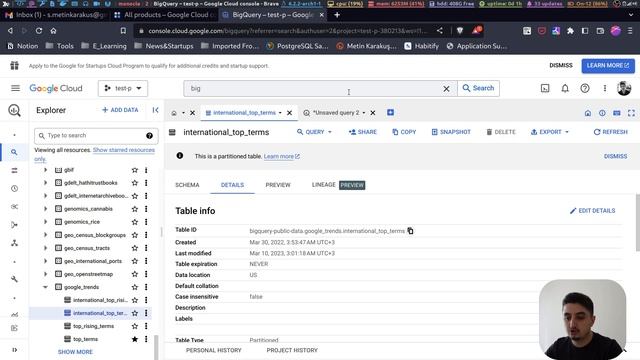
Task: Select the international_top_rising table row
Action: (91, 300)
